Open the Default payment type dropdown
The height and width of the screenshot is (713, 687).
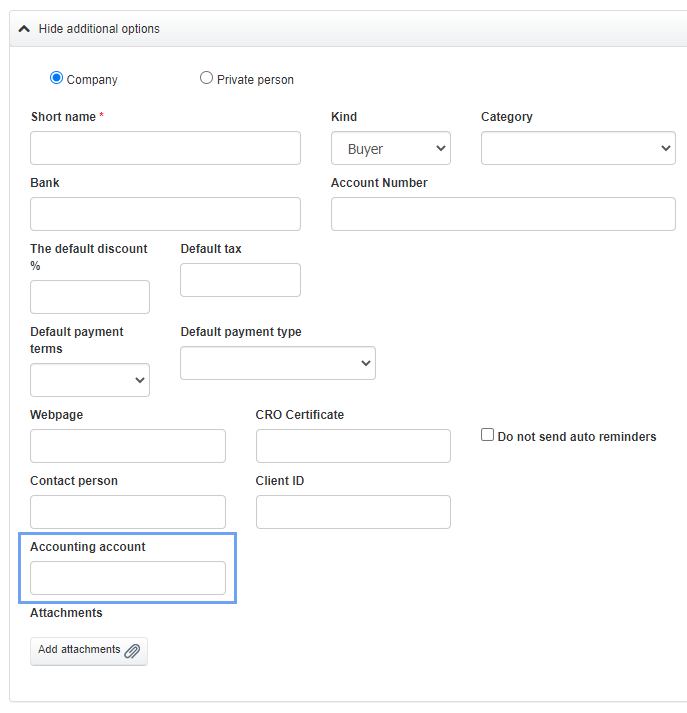(278, 363)
